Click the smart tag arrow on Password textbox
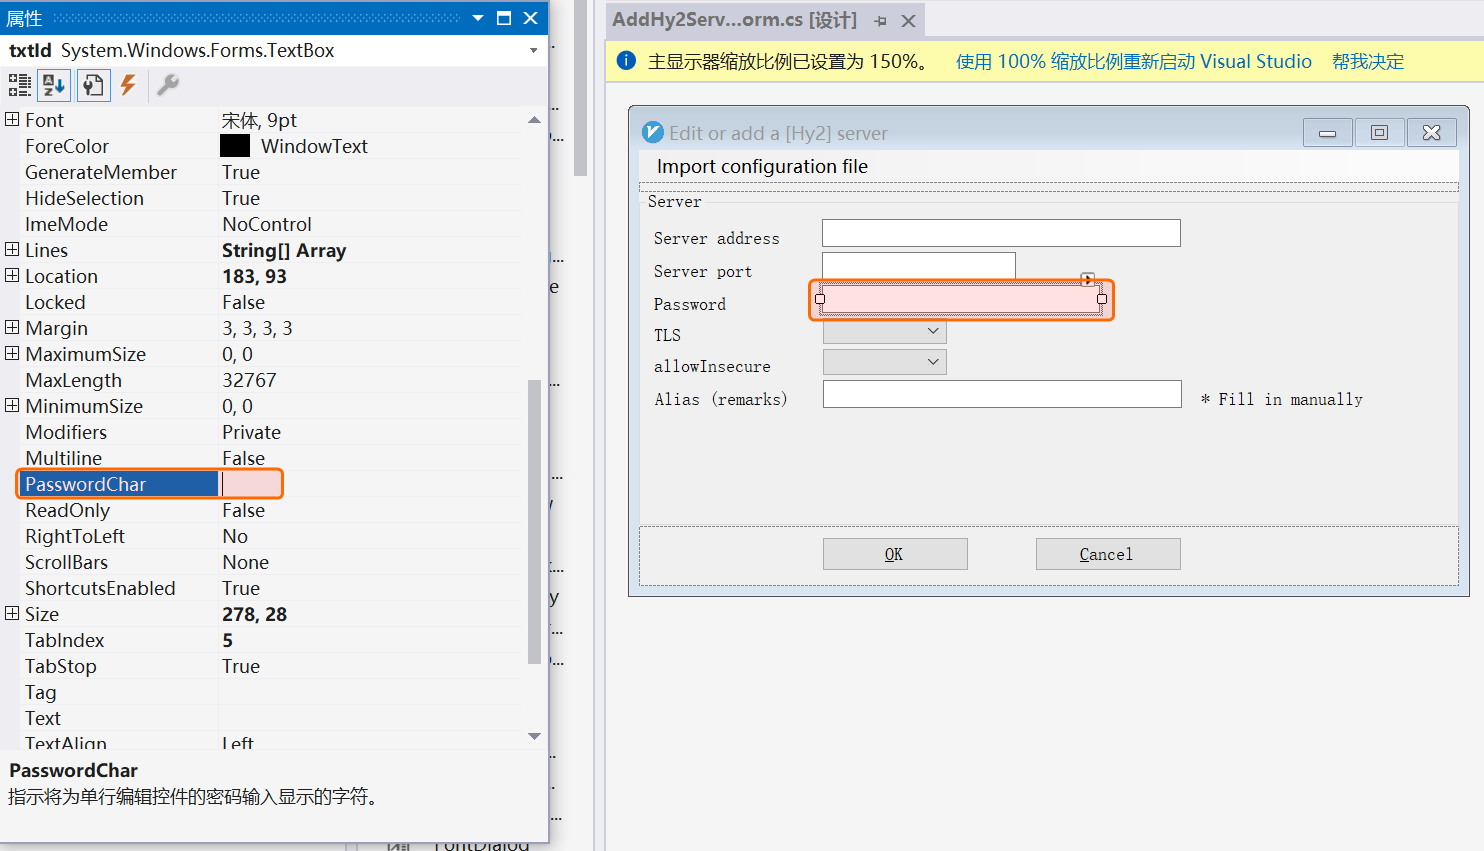The image size is (1484, 851). pyautogui.click(x=1088, y=279)
